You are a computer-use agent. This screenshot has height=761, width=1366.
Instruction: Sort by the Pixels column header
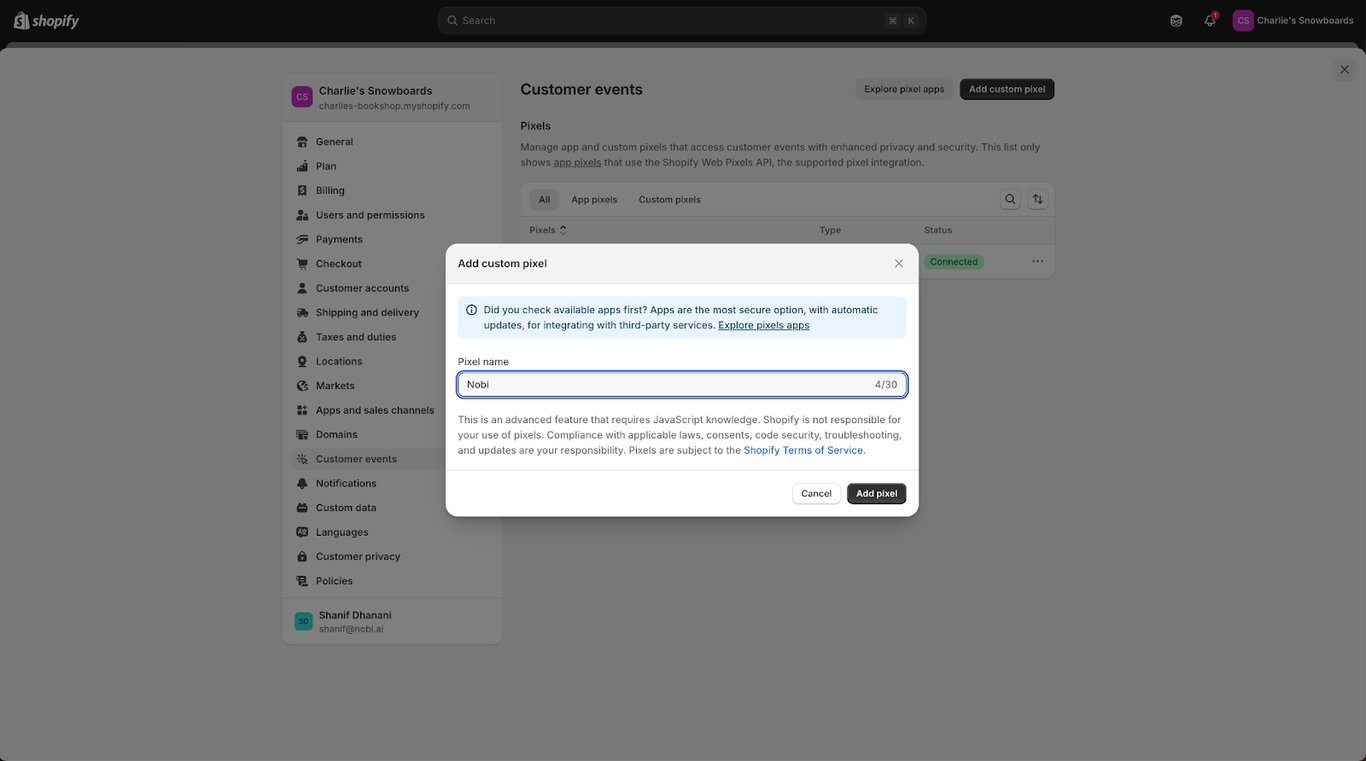[548, 230]
